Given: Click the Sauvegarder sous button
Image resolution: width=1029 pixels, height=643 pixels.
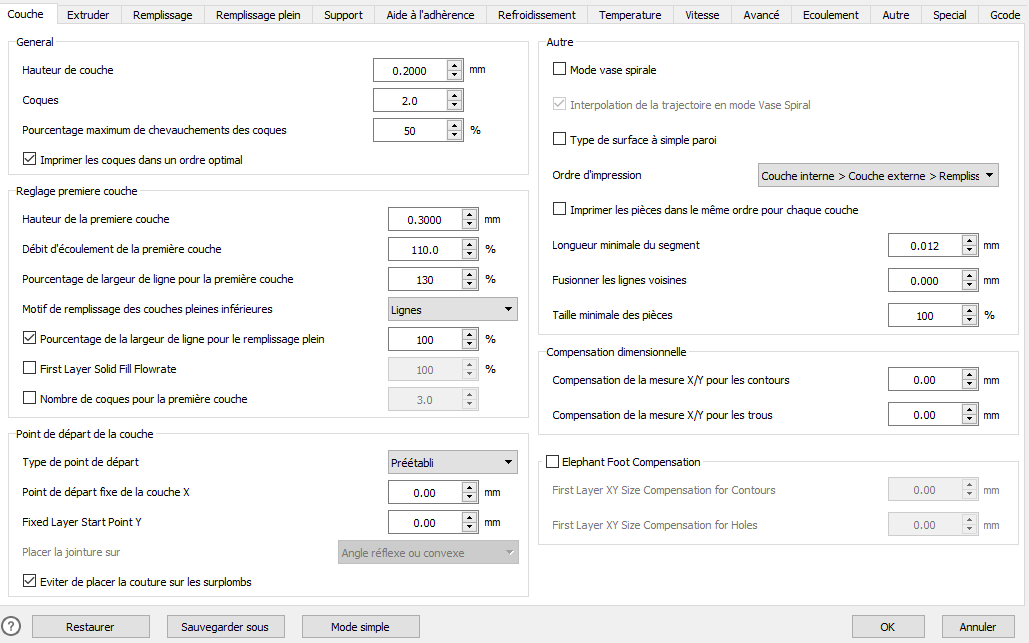Looking at the screenshot, I should (225, 627).
